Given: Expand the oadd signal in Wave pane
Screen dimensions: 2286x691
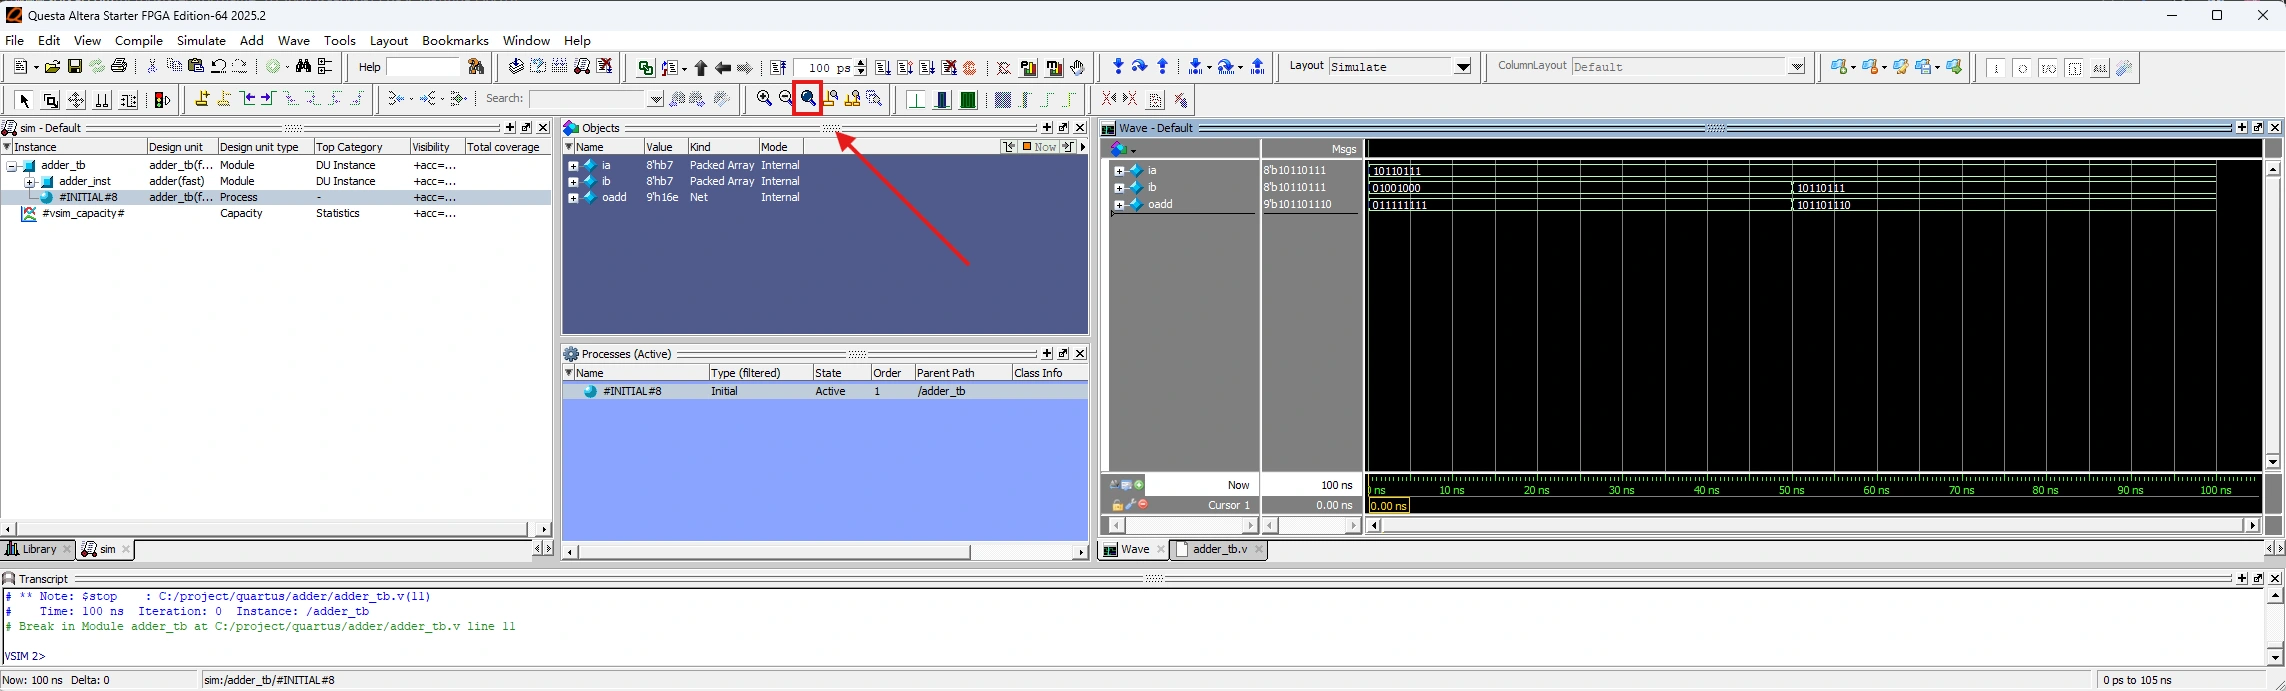Looking at the screenshot, I should click(1119, 205).
